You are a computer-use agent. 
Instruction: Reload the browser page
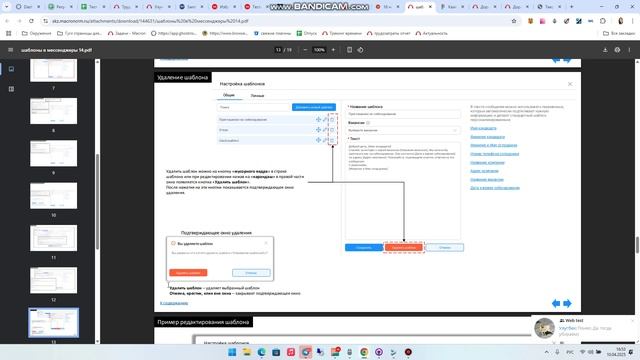click(31, 21)
